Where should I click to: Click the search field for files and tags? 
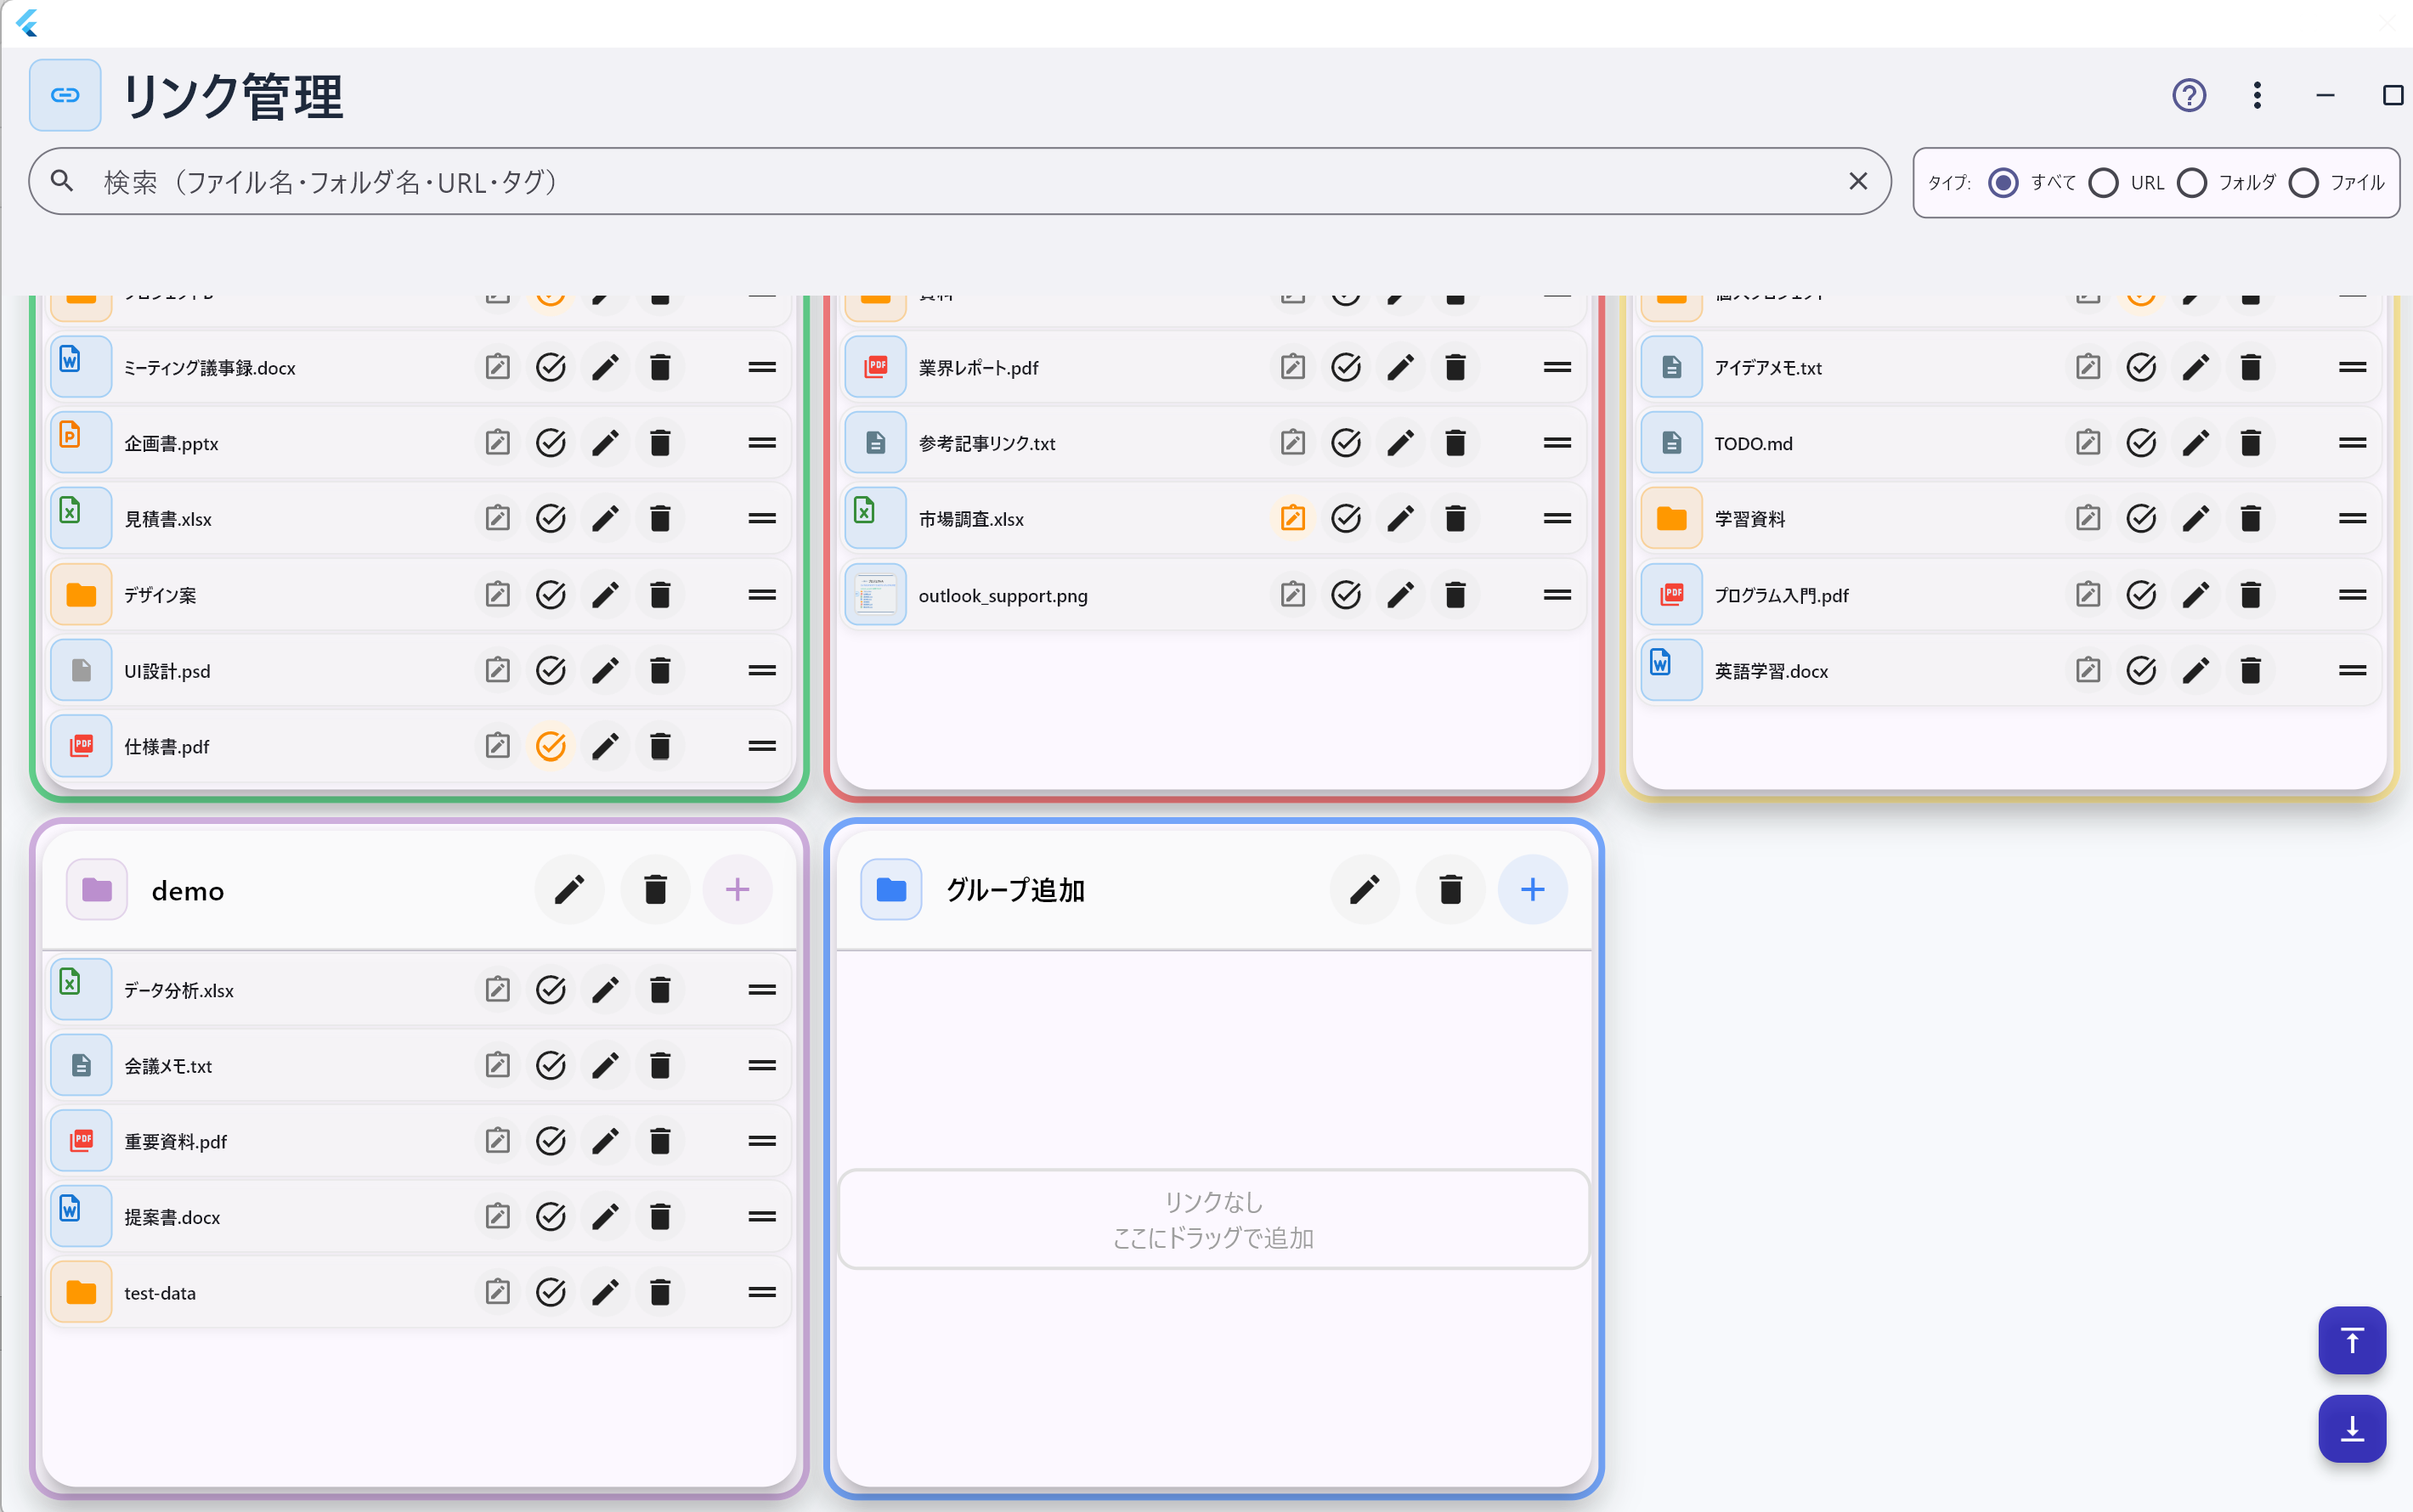[900, 182]
